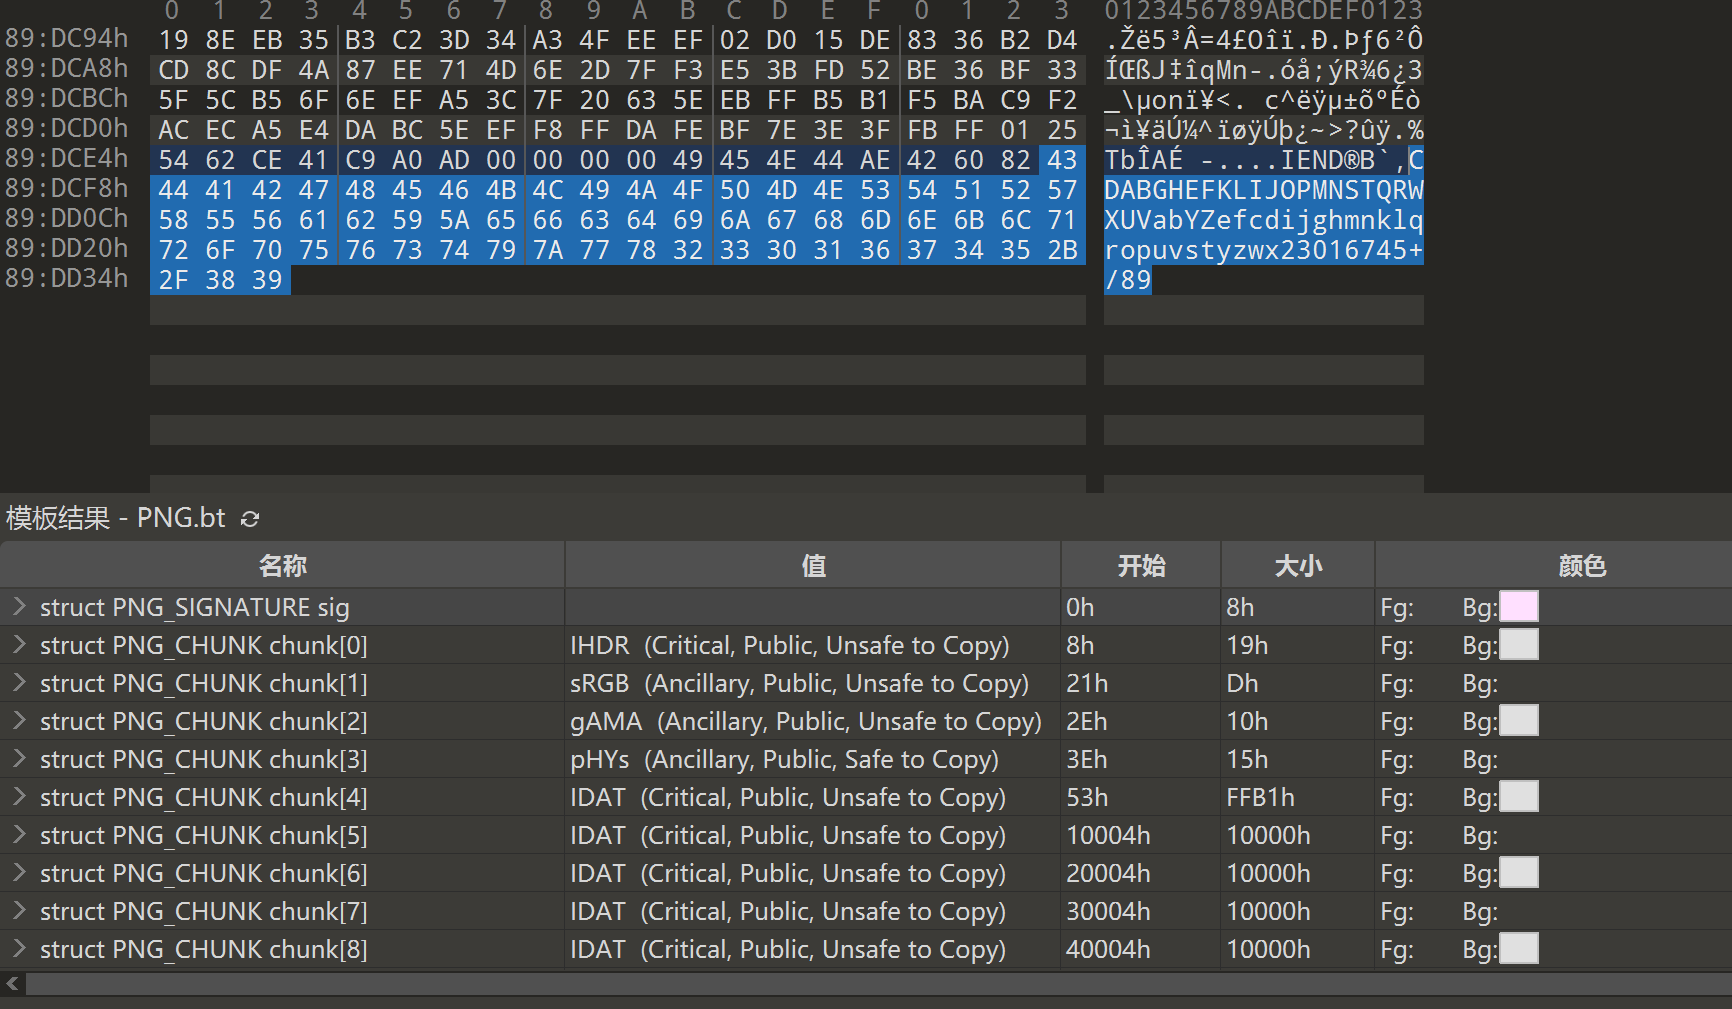Viewport: 1732px width, 1009px height.
Task: Expand the chunk[2] gAMA struct
Action: tap(19, 720)
